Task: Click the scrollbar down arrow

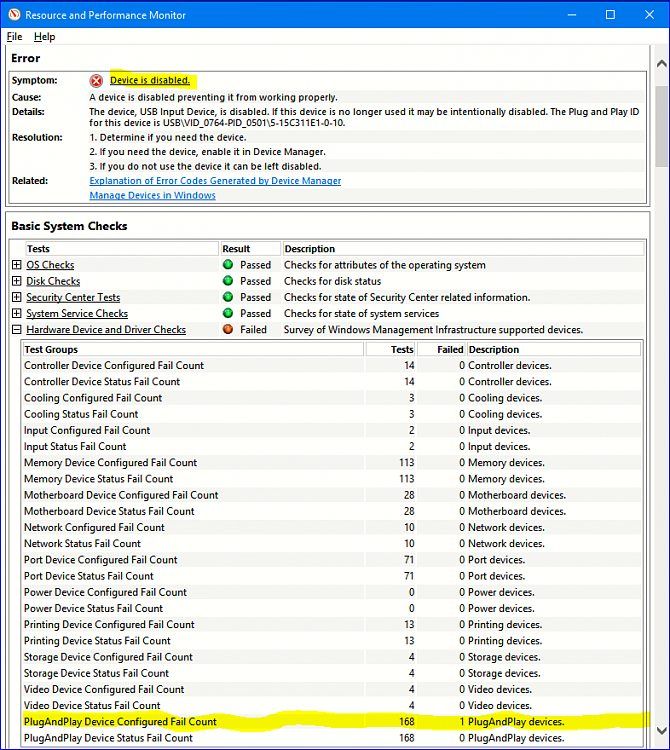Action: pyautogui.click(x=661, y=731)
